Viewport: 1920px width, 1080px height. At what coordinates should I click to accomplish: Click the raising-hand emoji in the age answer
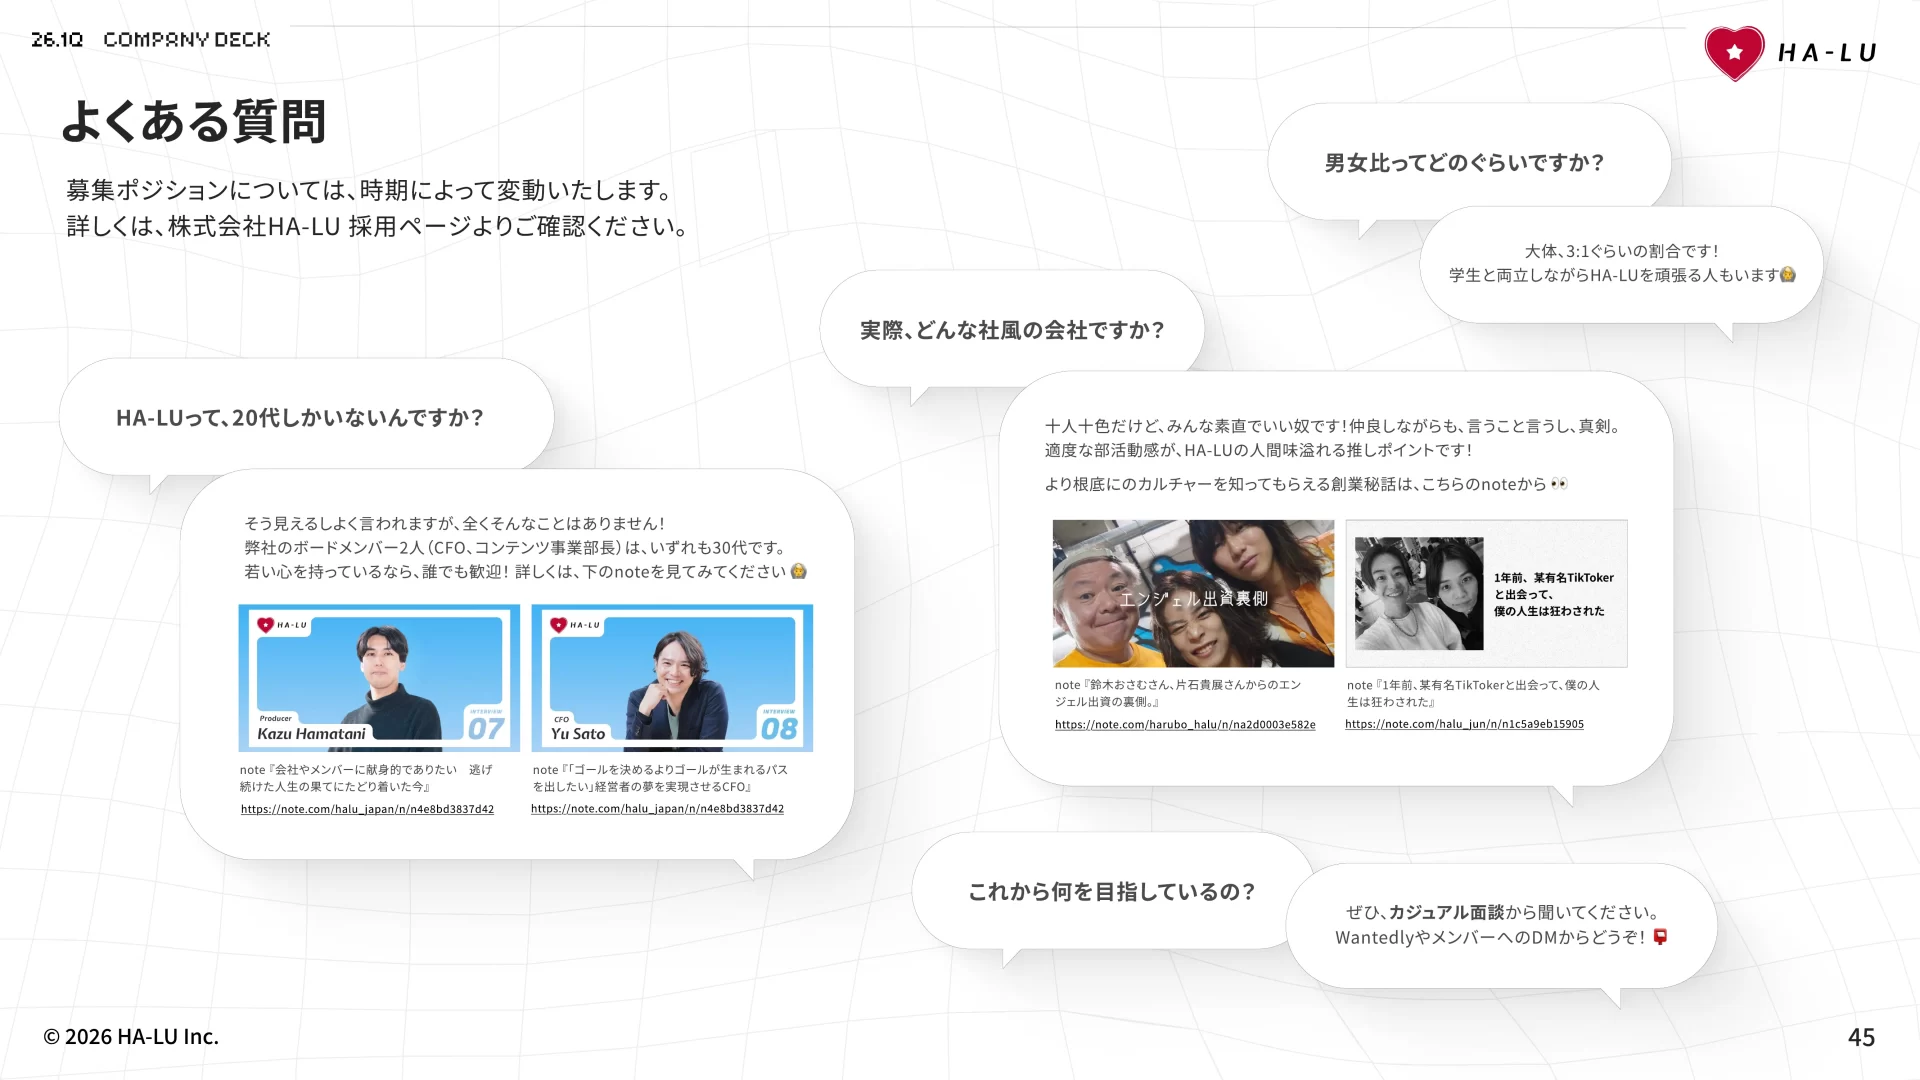[x=799, y=572]
